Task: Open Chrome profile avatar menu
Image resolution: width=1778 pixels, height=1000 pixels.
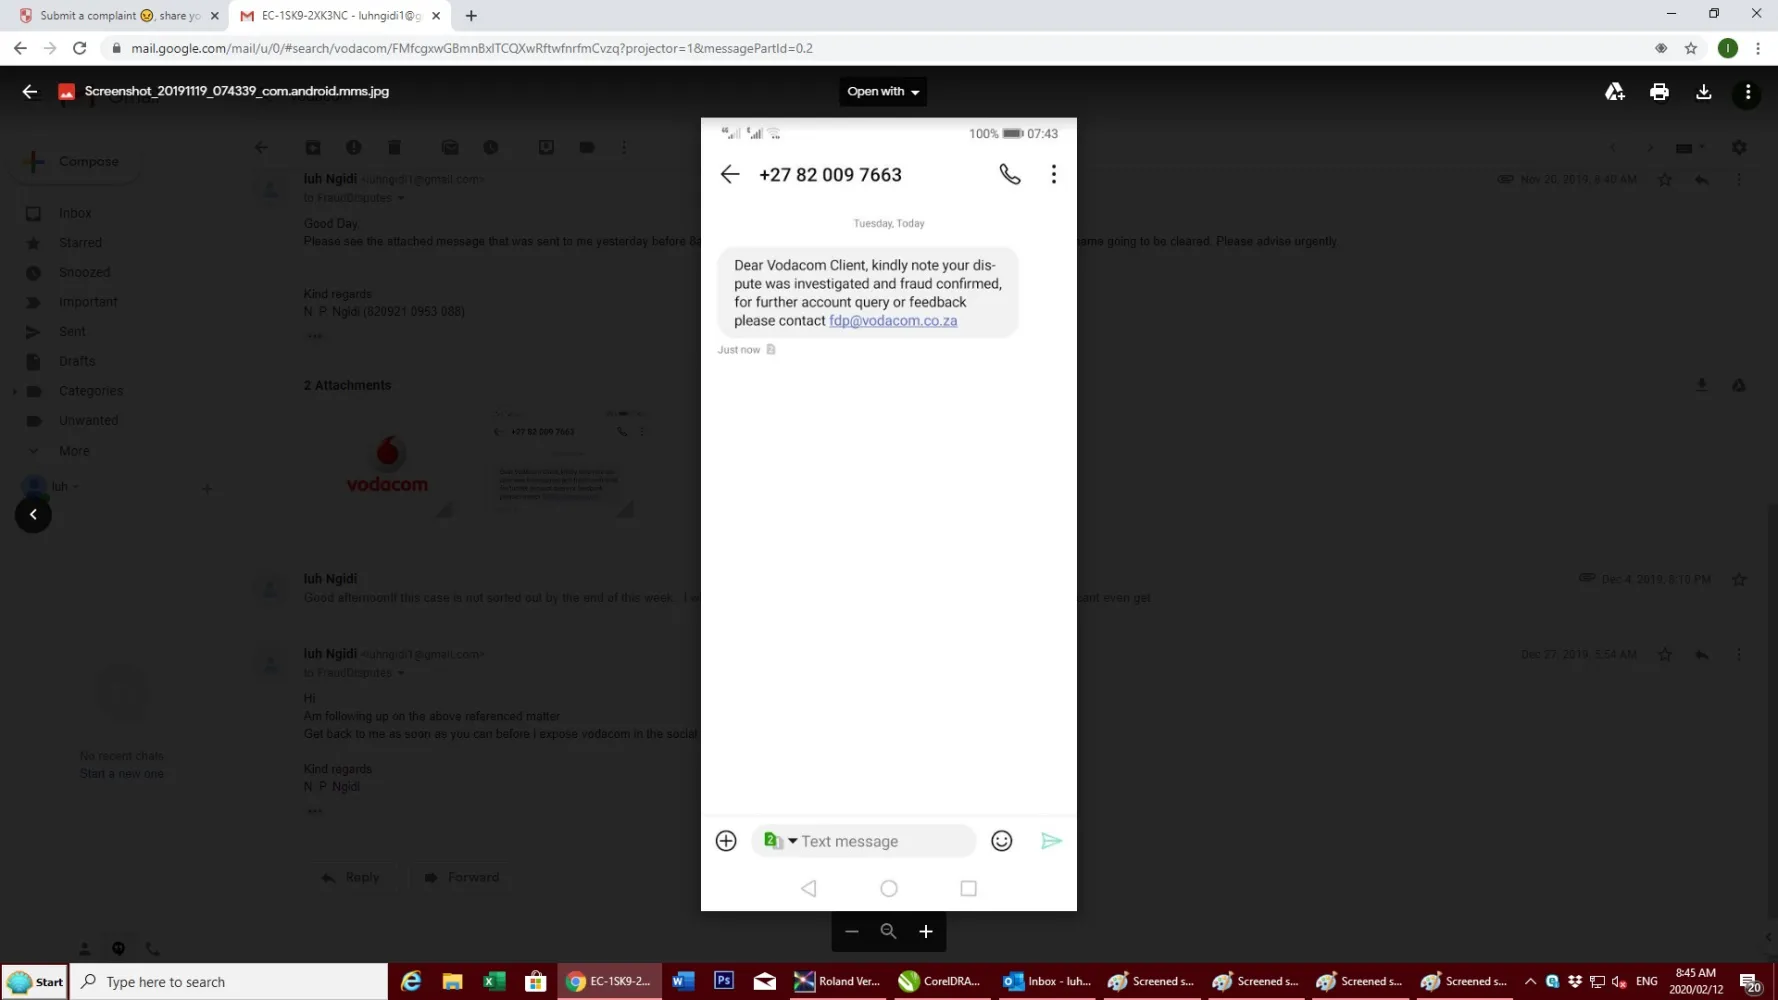Action: coord(1727,48)
